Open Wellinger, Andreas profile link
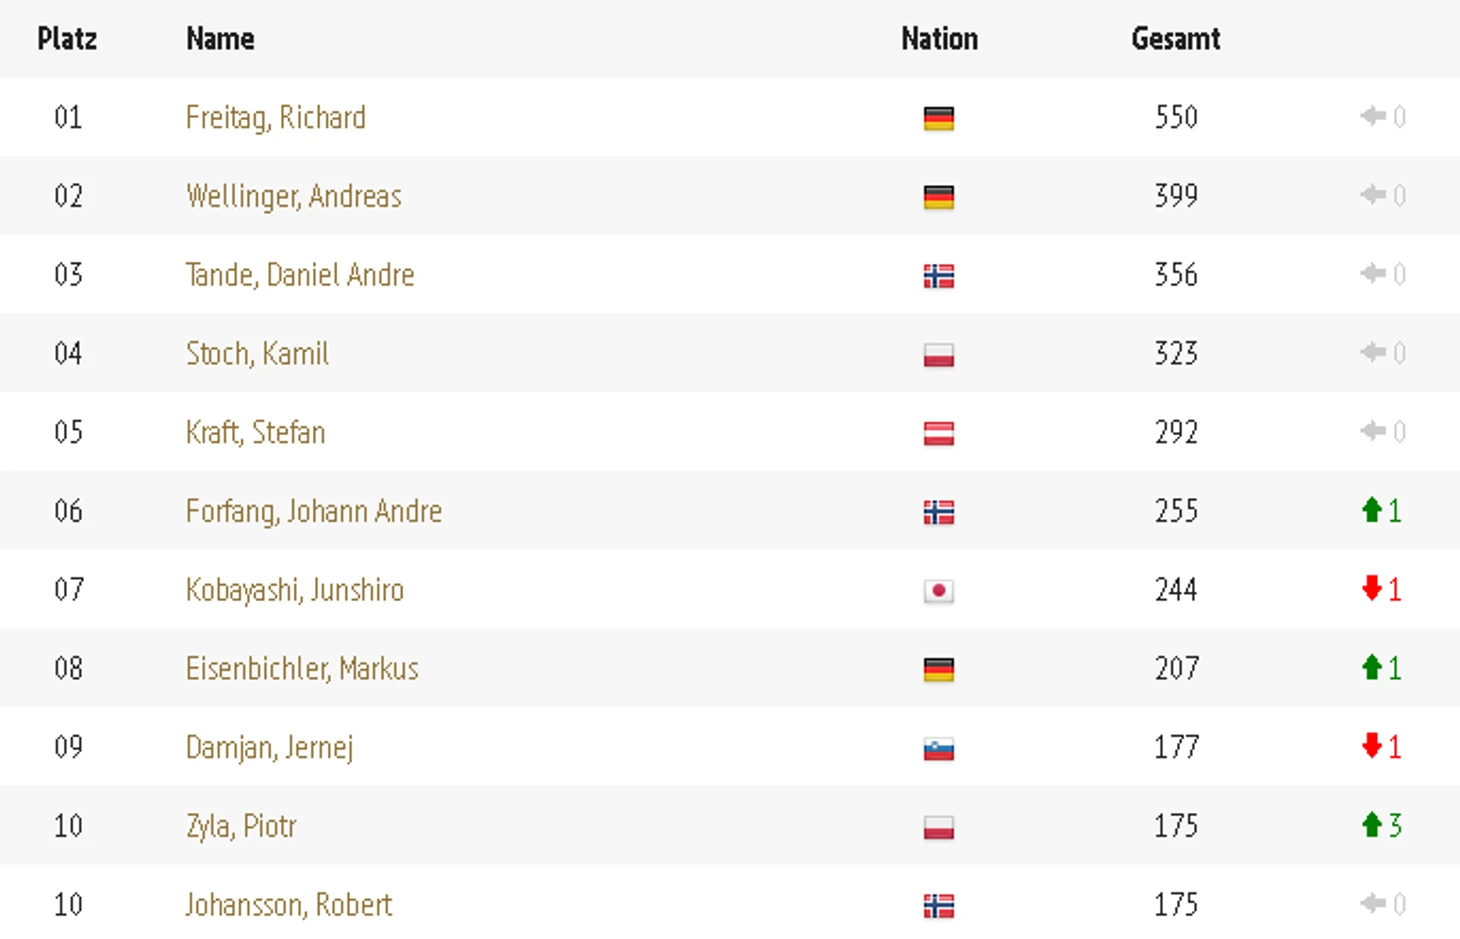 point(293,196)
